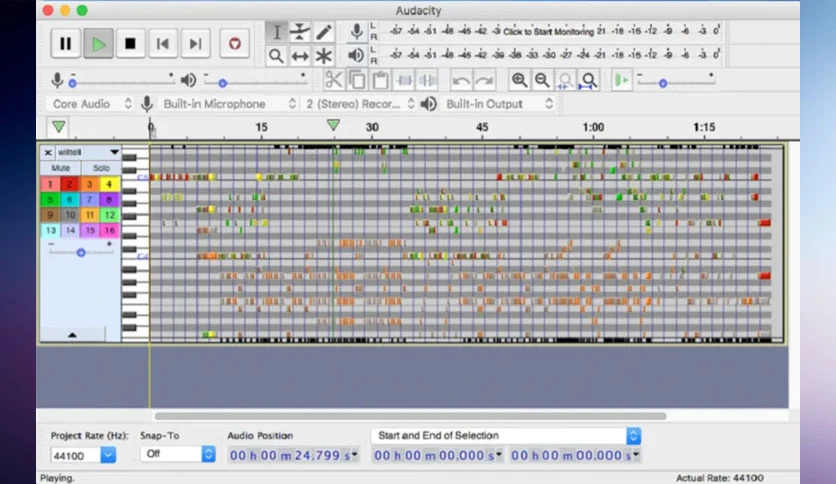The height and width of the screenshot is (484, 836).
Task: Toggle MIDI channel 4 button
Action: point(109,184)
